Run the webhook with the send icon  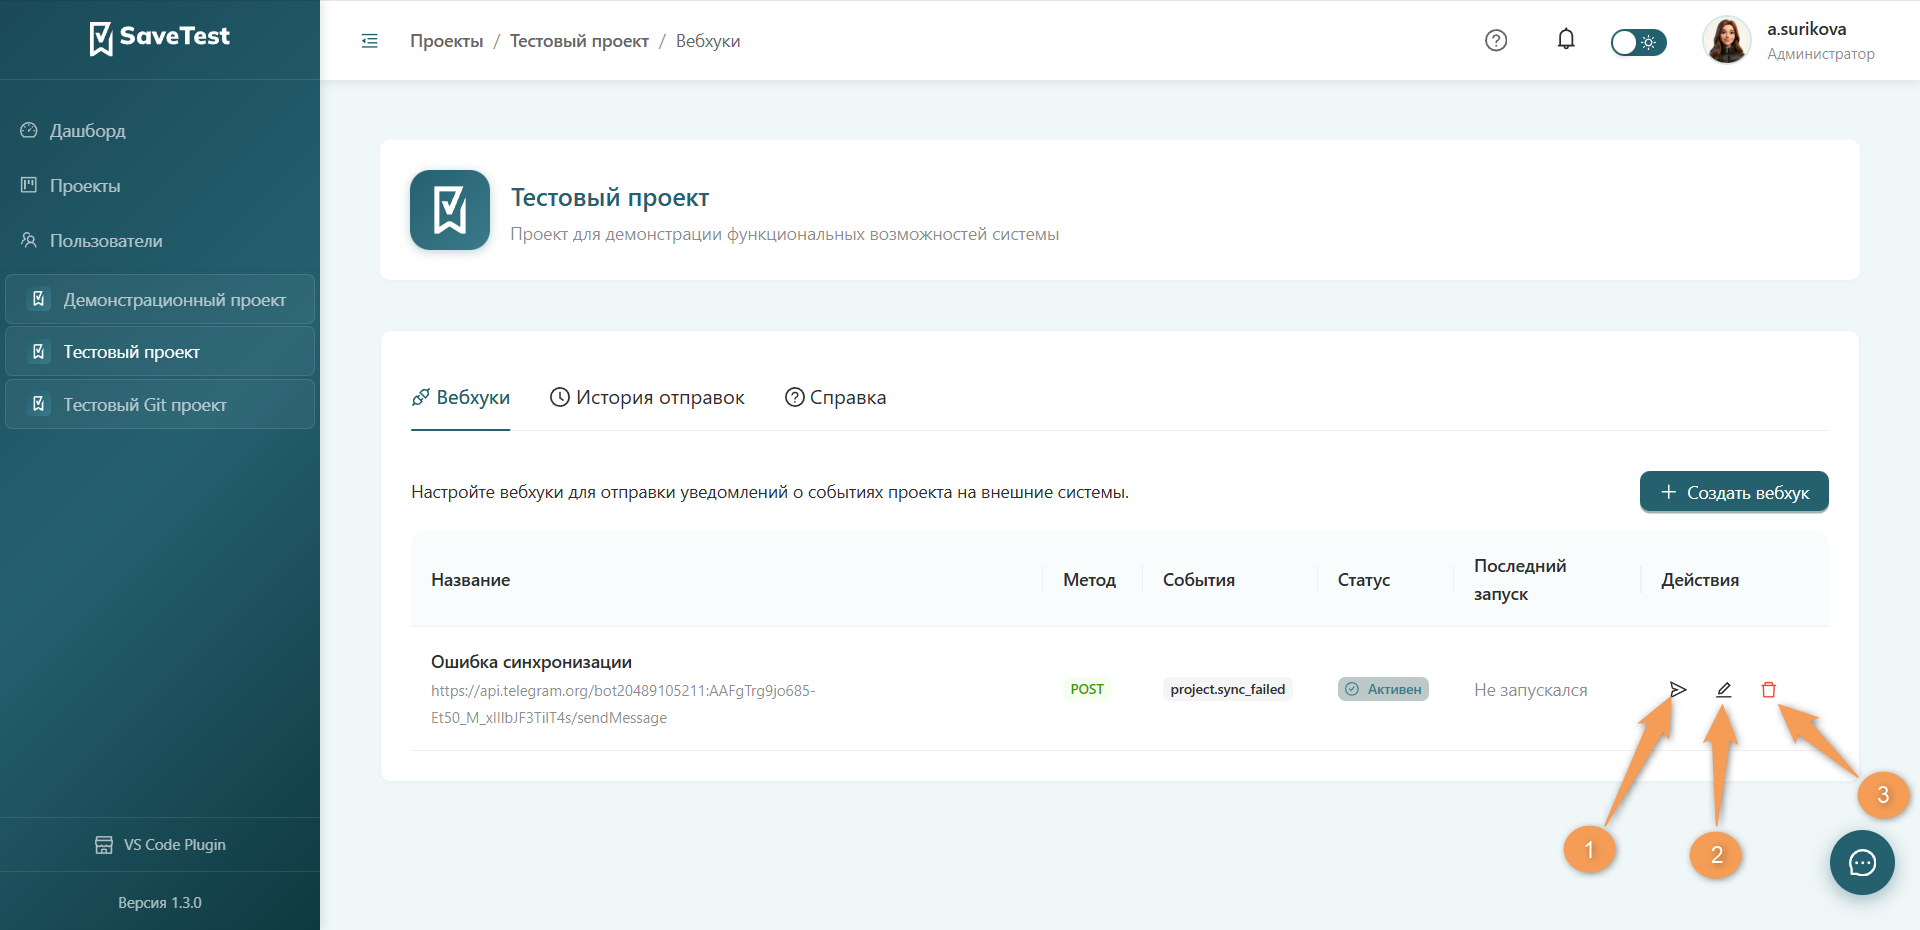point(1677,689)
